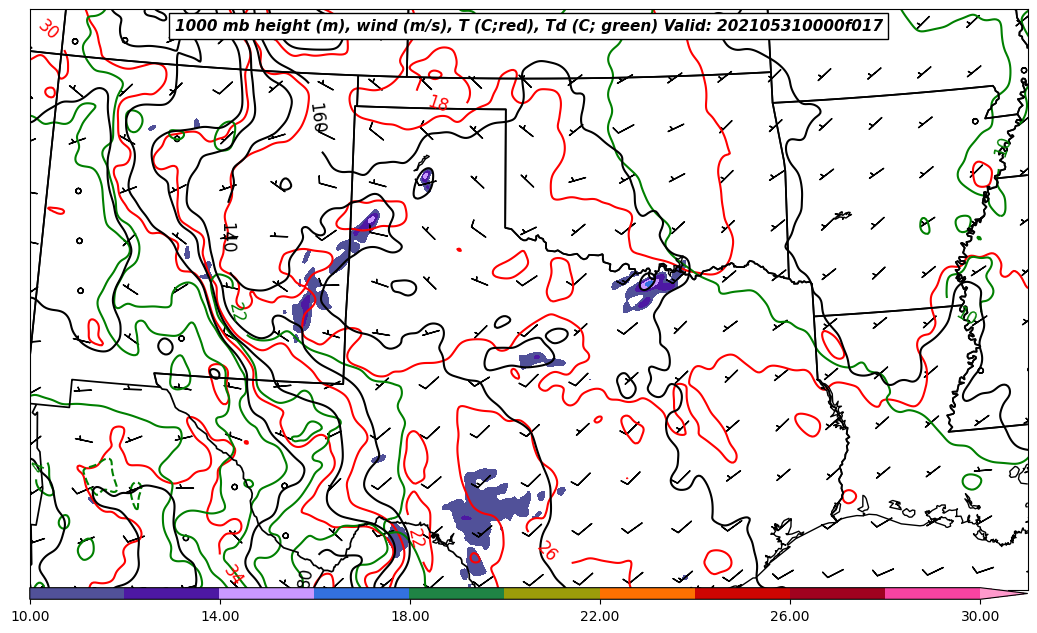Select the 14.00 colorbar tick label
This screenshot has width=1037, height=633.
[x=220, y=616]
